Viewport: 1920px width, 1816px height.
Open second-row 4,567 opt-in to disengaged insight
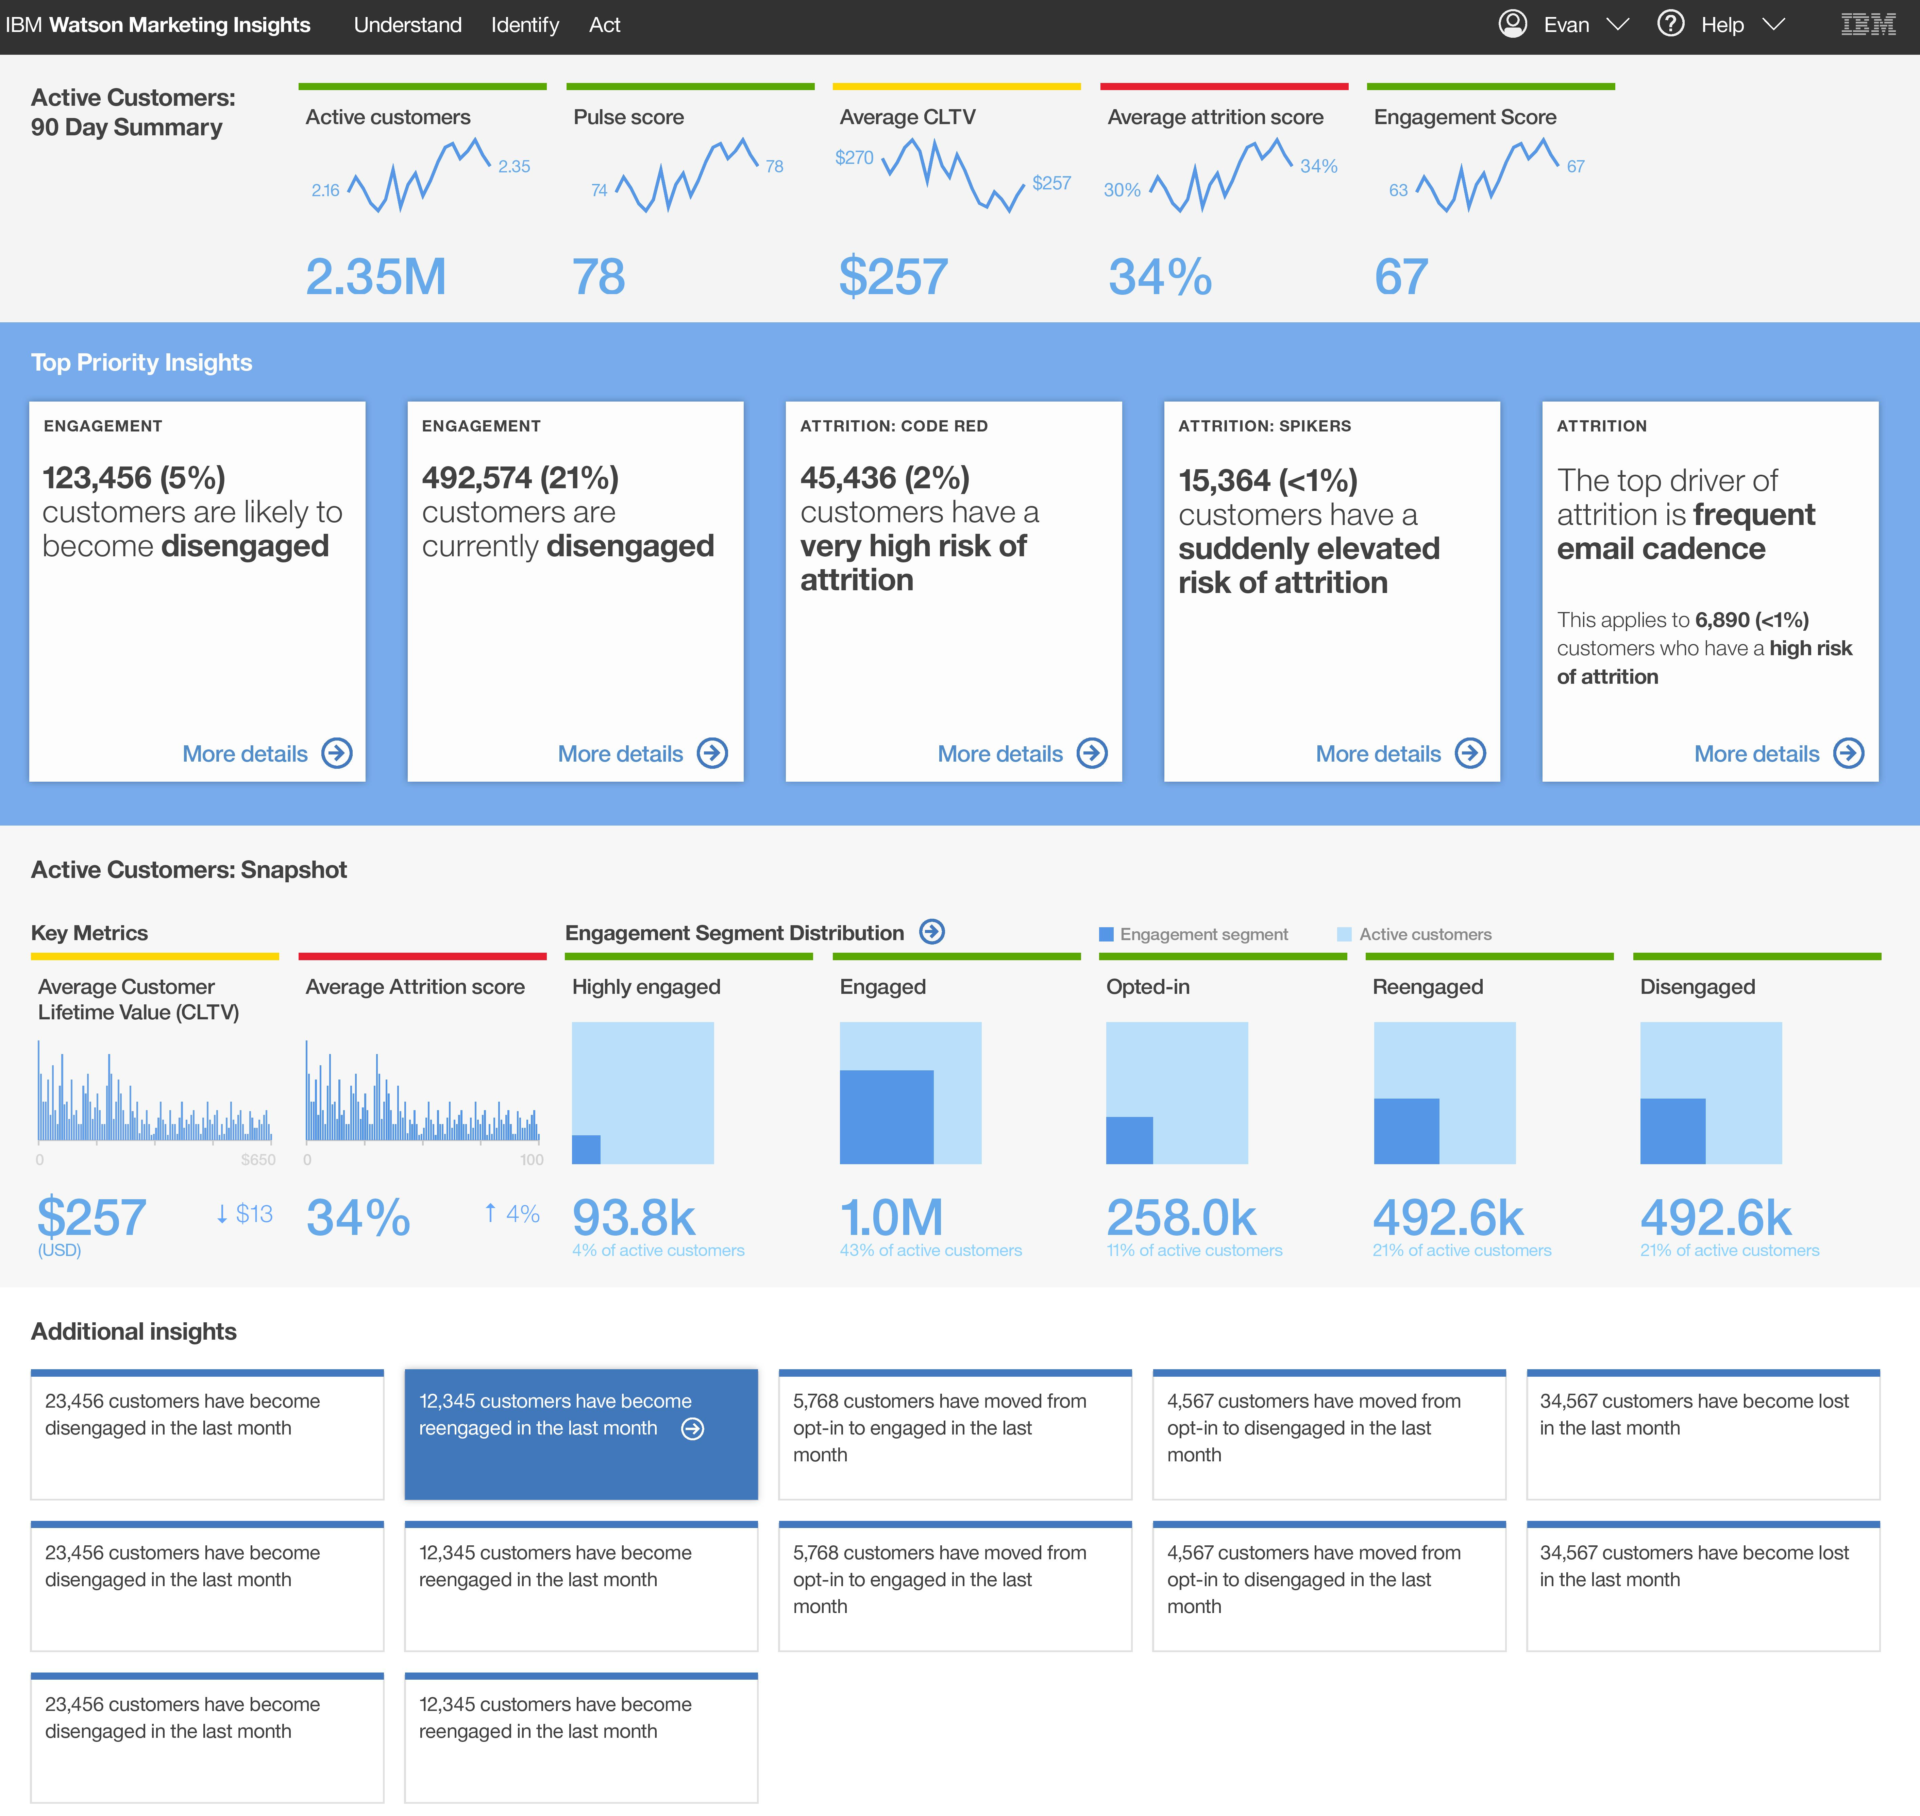coord(1329,1586)
